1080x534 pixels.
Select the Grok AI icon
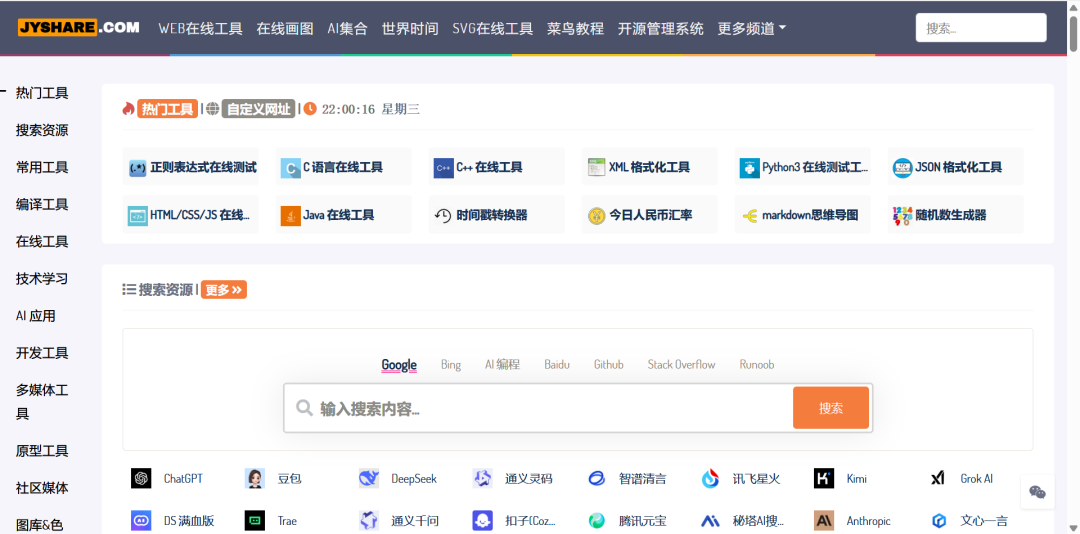938,479
